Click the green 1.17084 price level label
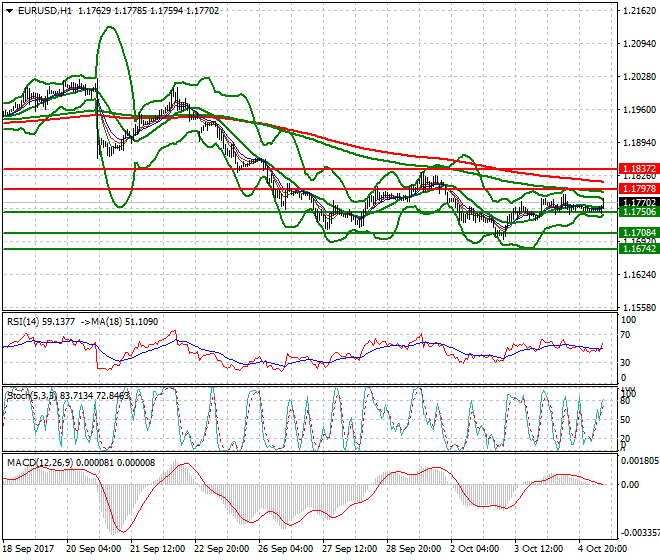 (638, 232)
